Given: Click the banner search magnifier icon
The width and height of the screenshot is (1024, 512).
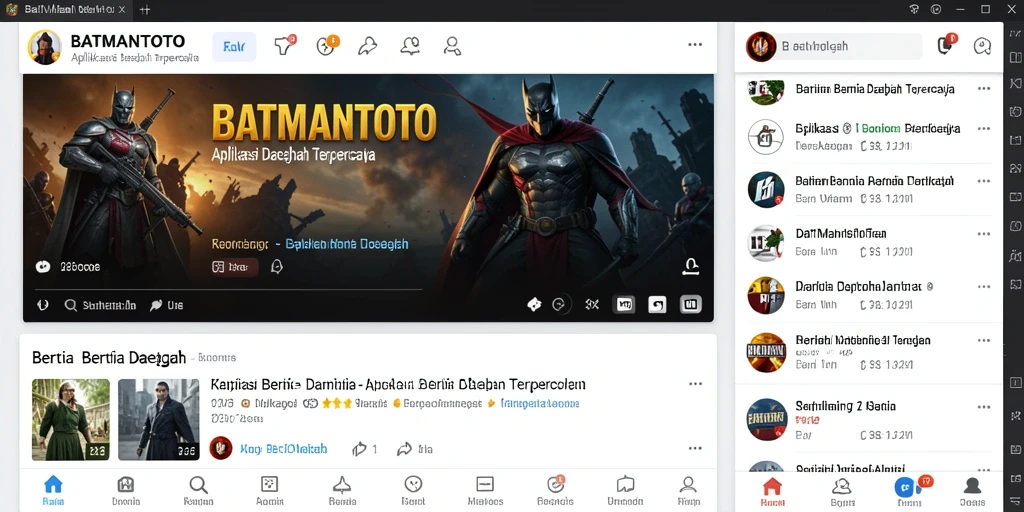Looking at the screenshot, I should [x=71, y=305].
